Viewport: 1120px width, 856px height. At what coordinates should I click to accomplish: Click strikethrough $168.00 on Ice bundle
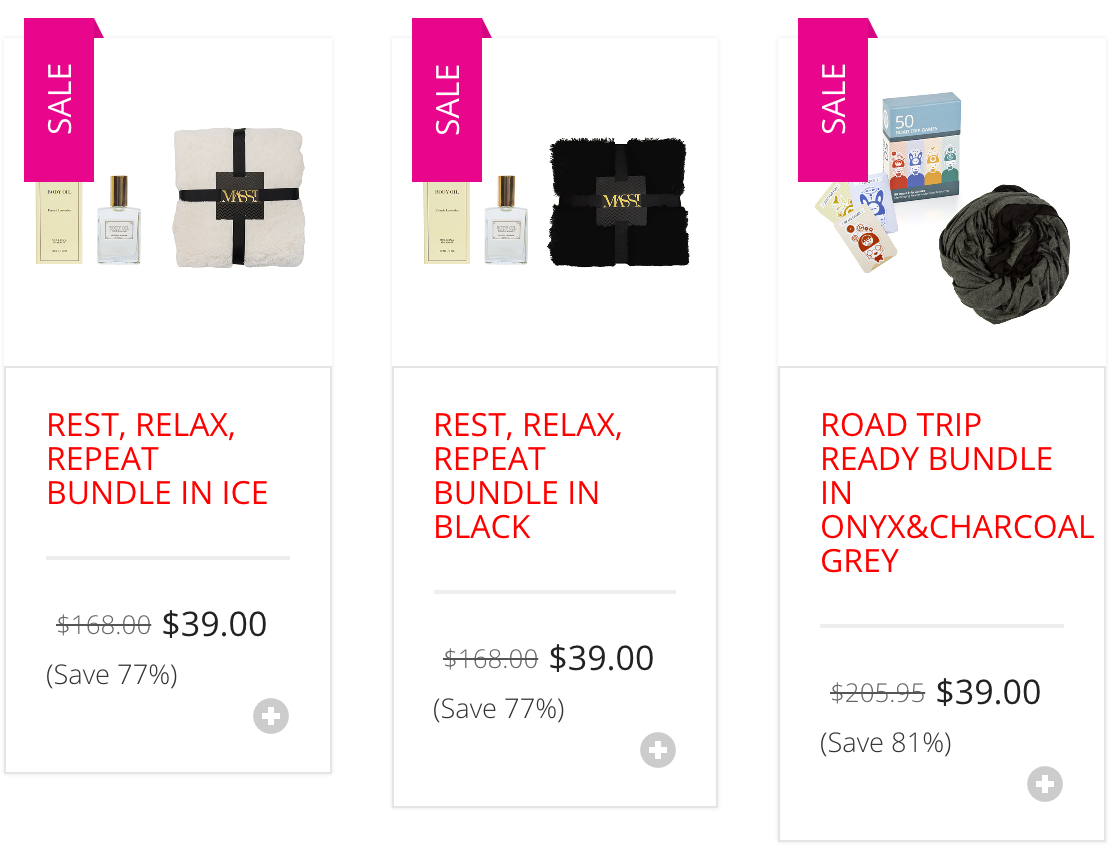[104, 624]
